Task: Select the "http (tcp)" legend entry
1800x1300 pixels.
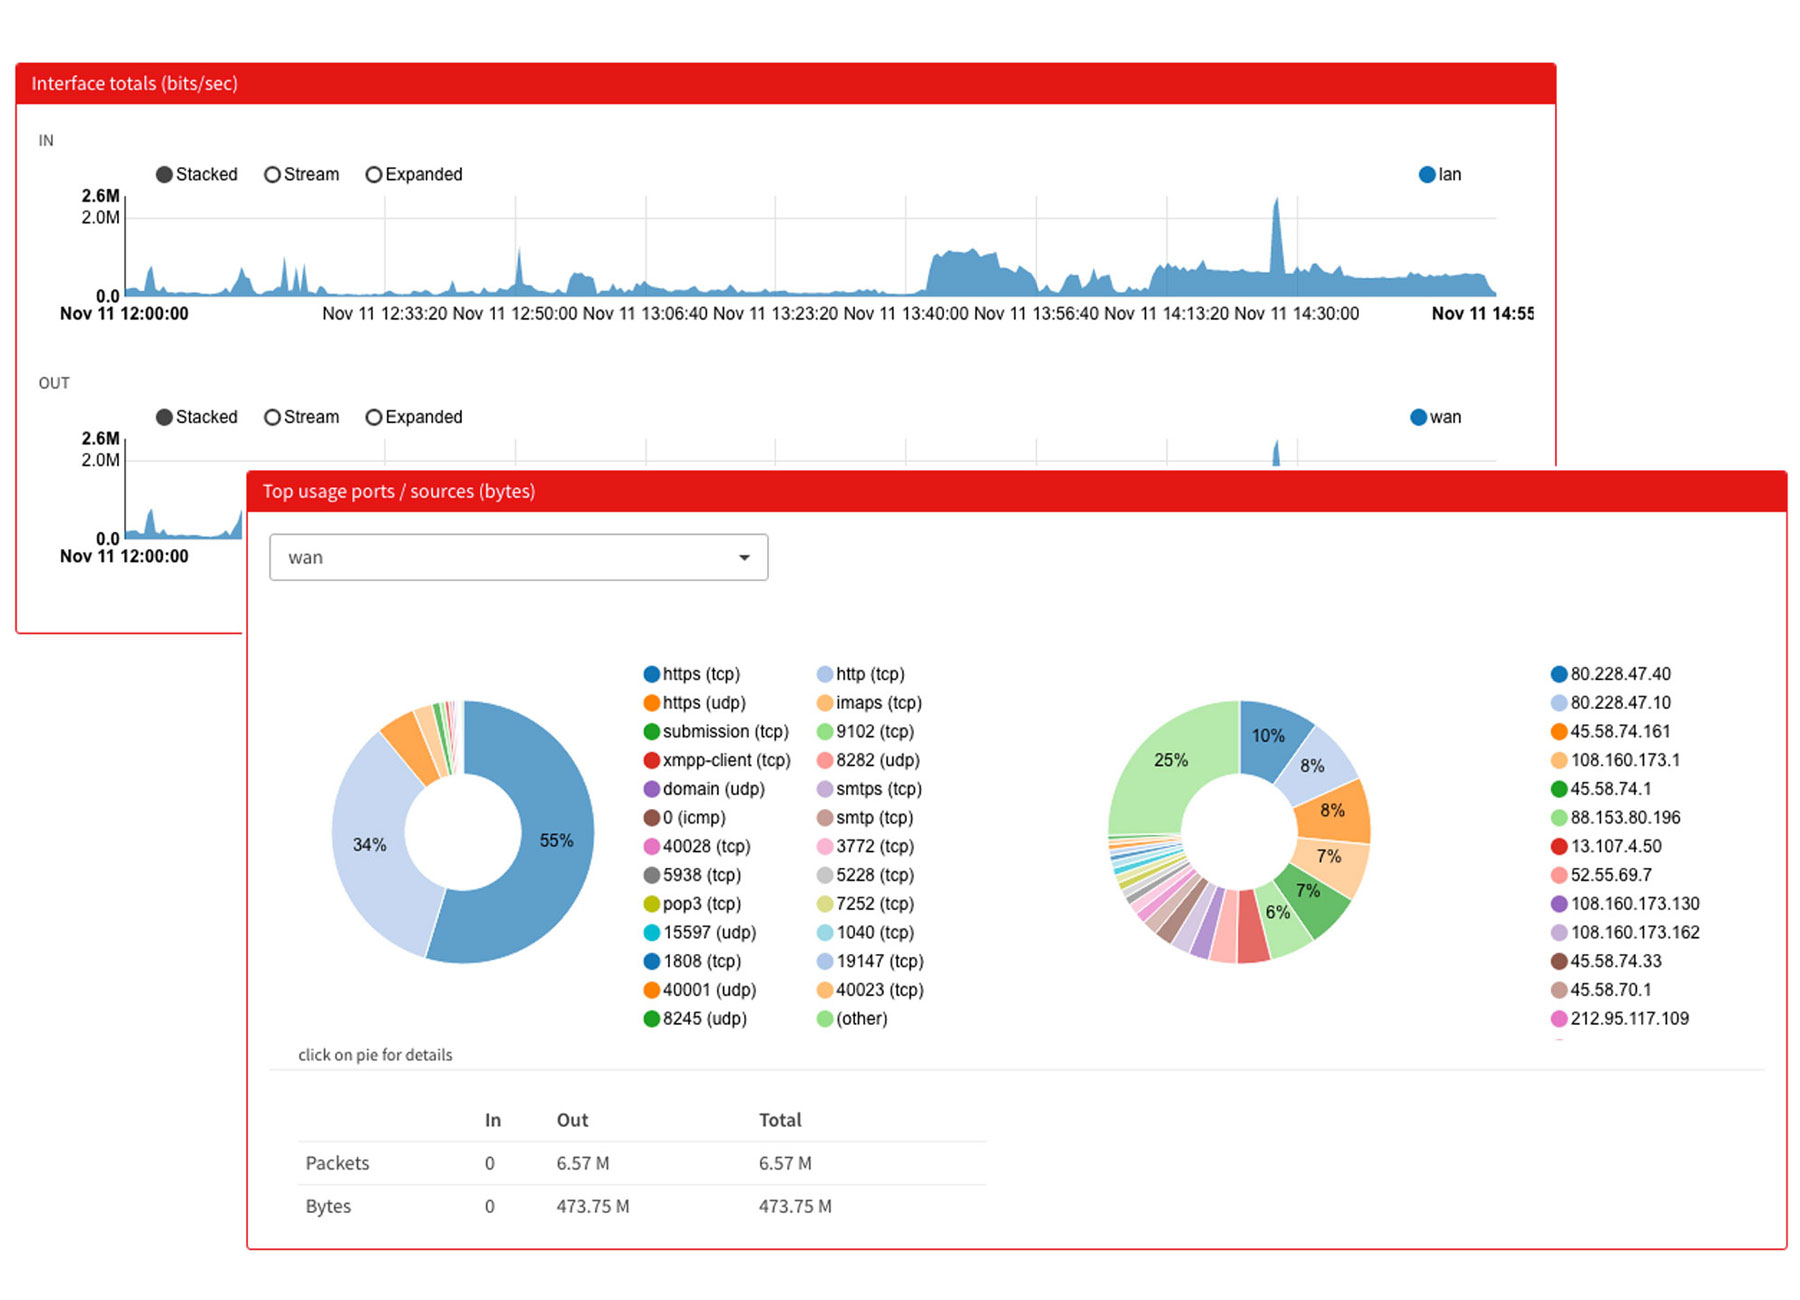Action: coord(868,673)
